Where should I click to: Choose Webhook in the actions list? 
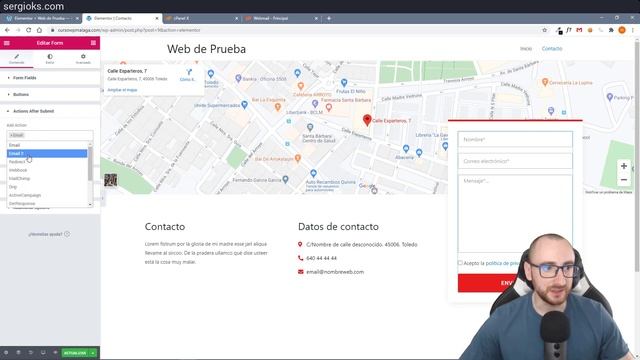[x=47, y=170]
